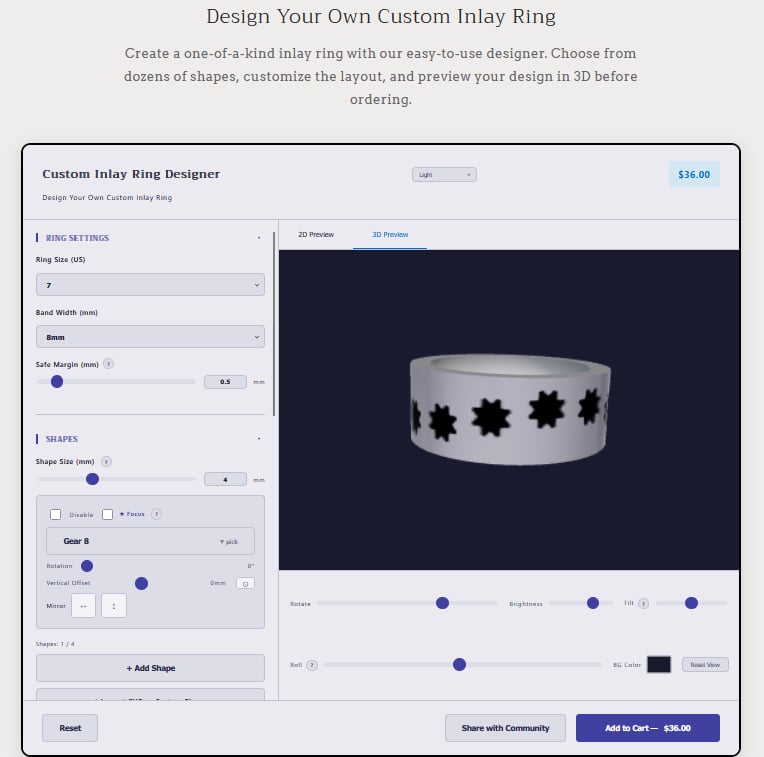Click the Add to Cart button
Viewport: 764px width, 757px height.
(x=647, y=728)
